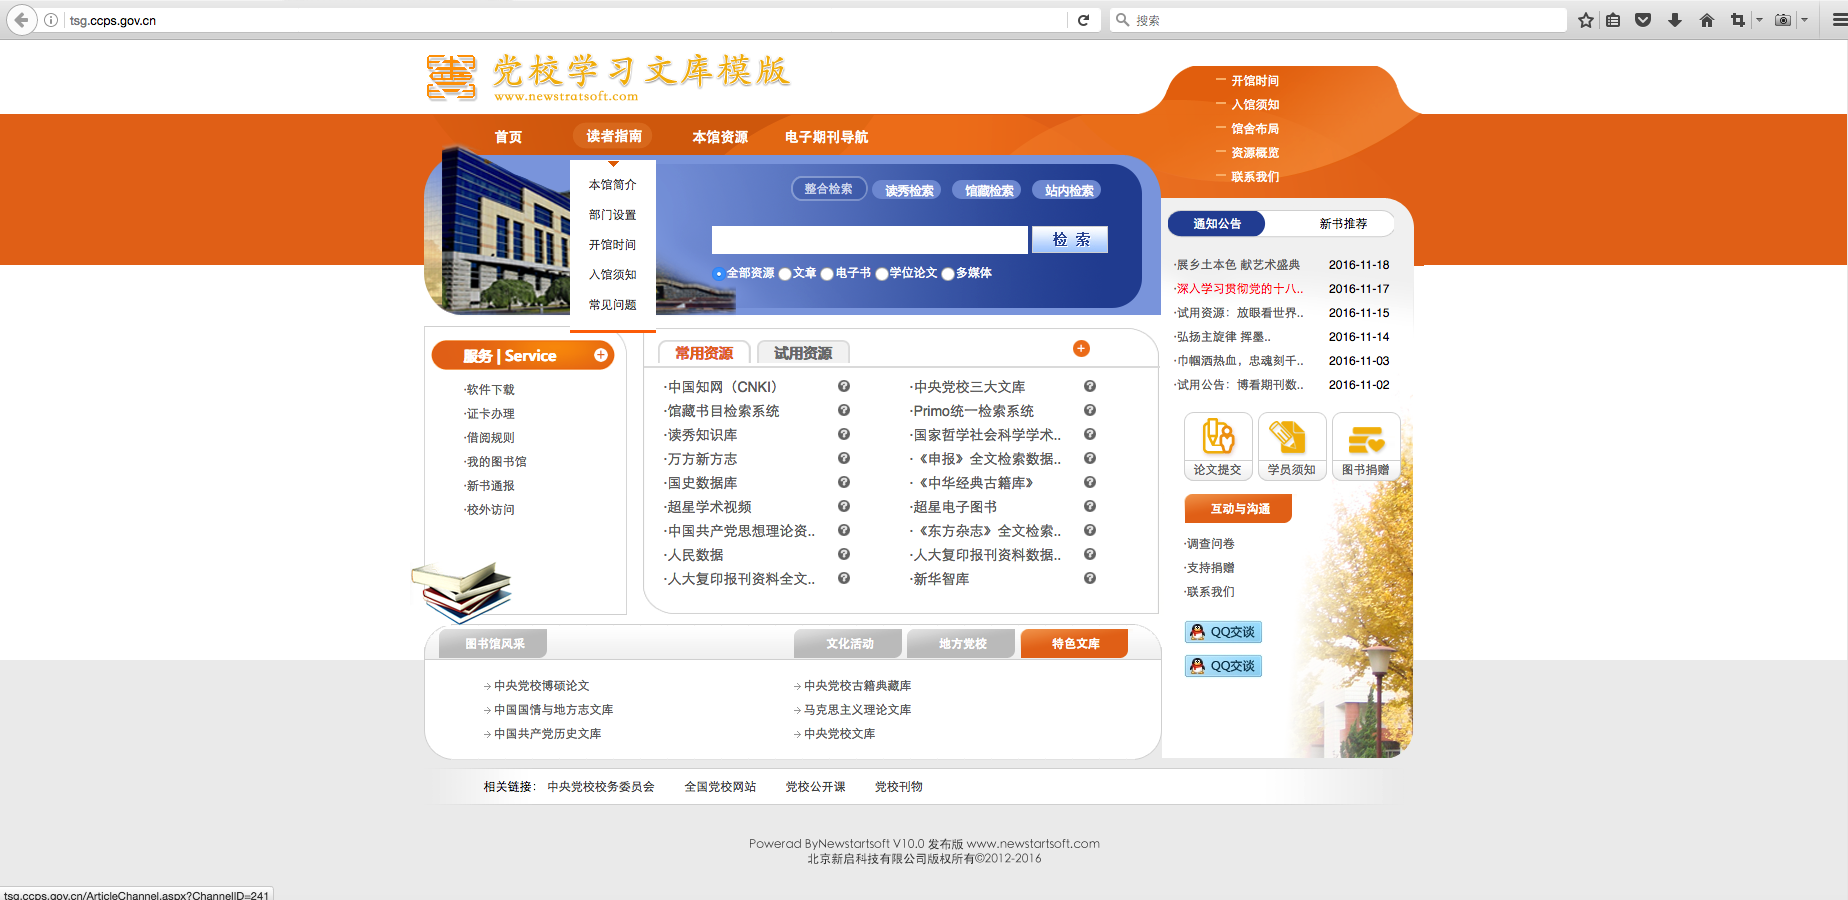Viewport: 1848px width, 900px height.
Task: Select the 多媒体 radio button
Action: (948, 274)
